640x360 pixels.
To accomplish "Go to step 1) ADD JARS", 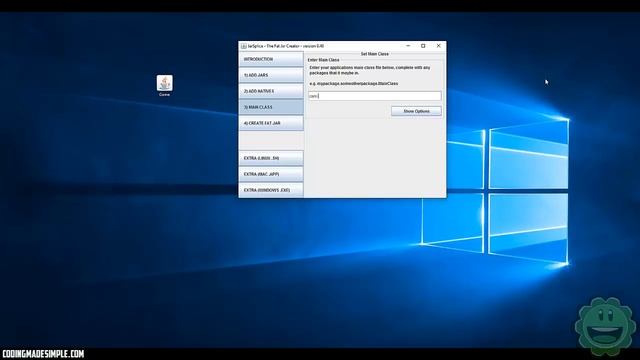I will point(271,75).
